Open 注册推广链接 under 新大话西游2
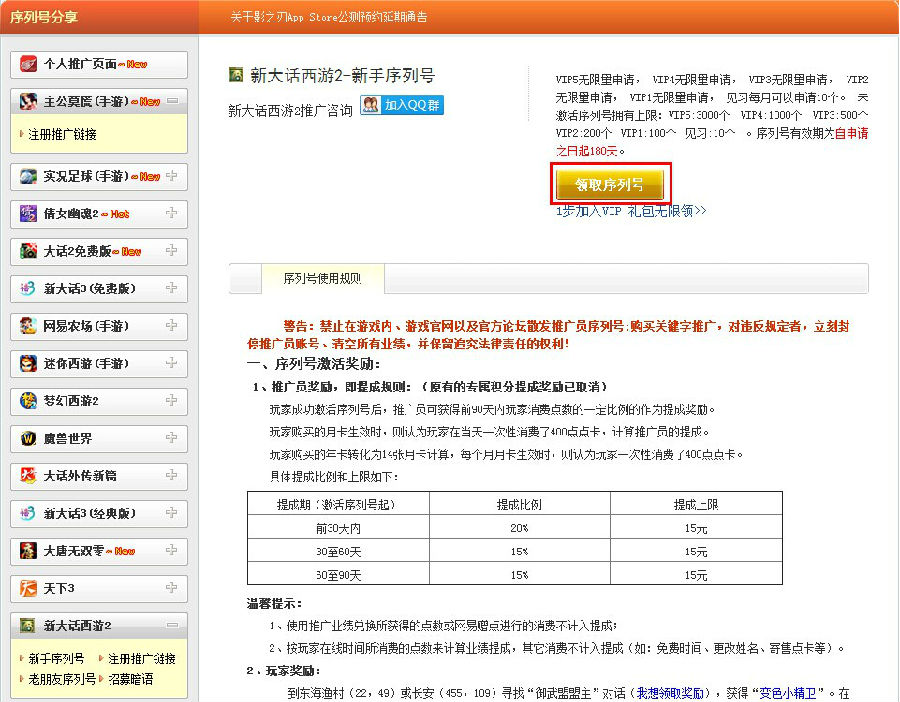900x702 pixels. (142, 658)
